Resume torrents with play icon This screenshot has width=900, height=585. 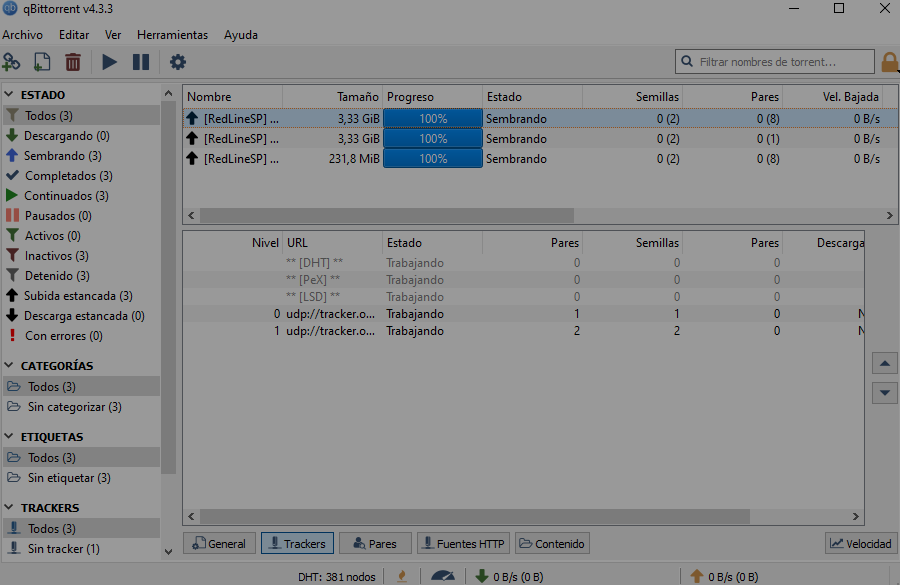point(109,61)
